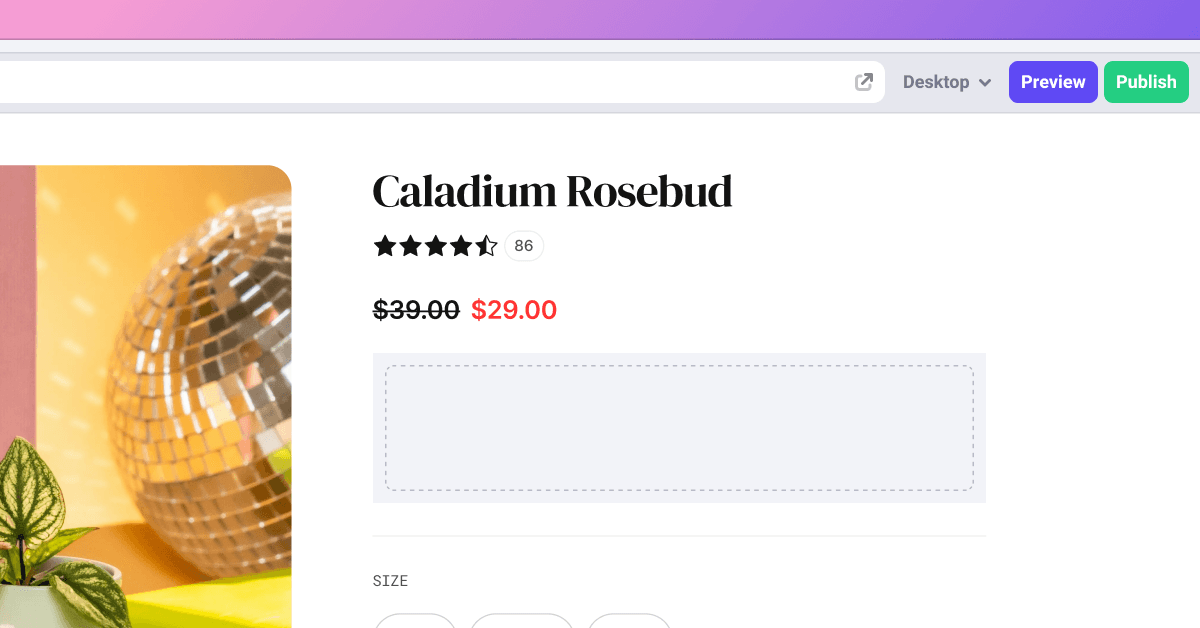1200x628 pixels.
Task: Publish the page with the green button
Action: coord(1146,82)
